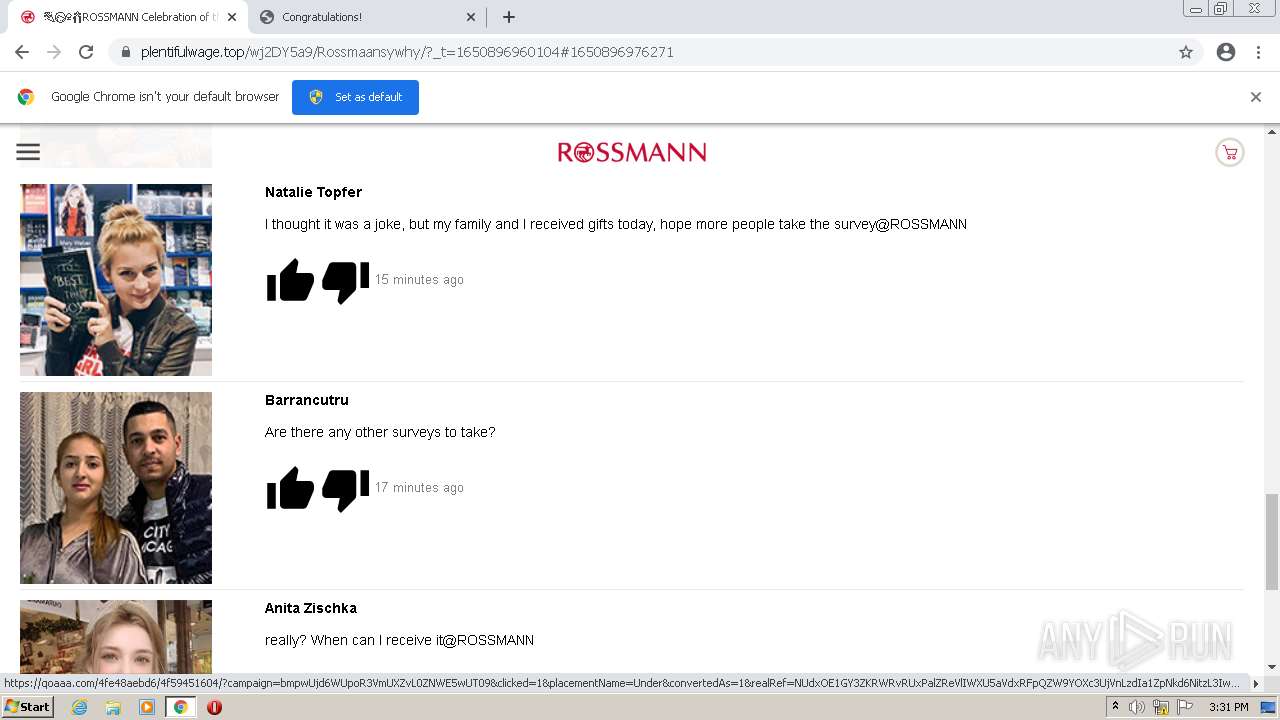Open Windows Explorer folder from taskbar

pos(113,707)
